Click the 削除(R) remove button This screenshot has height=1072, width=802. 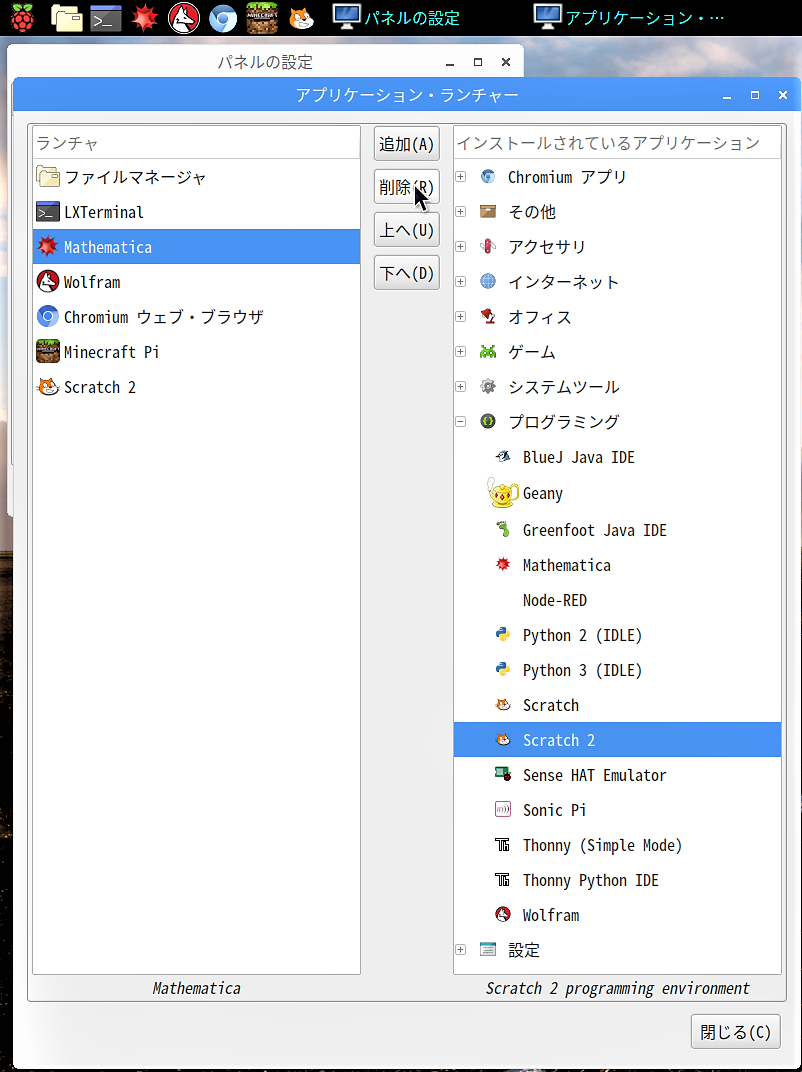[407, 187]
